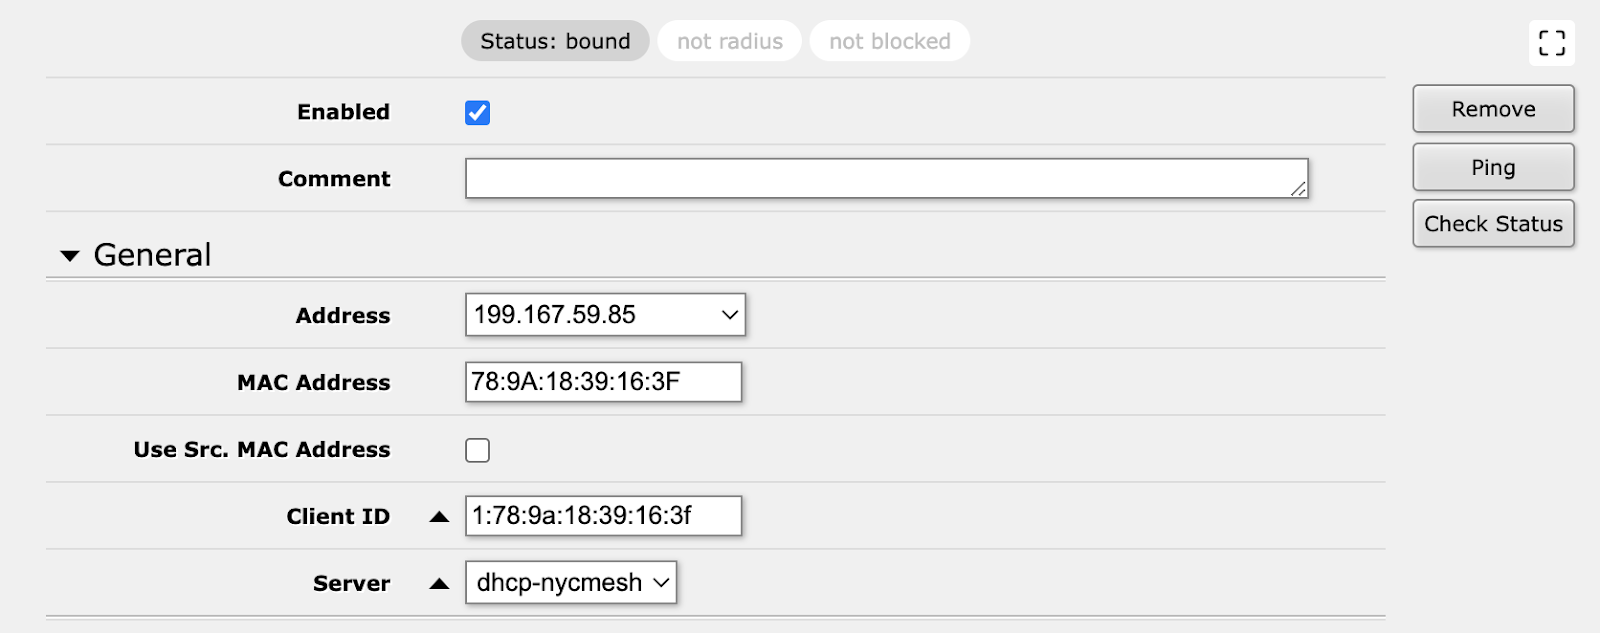Grab the Comment box resize handle corner
Image resolution: width=1600 pixels, height=633 pixels.
click(x=1298, y=189)
